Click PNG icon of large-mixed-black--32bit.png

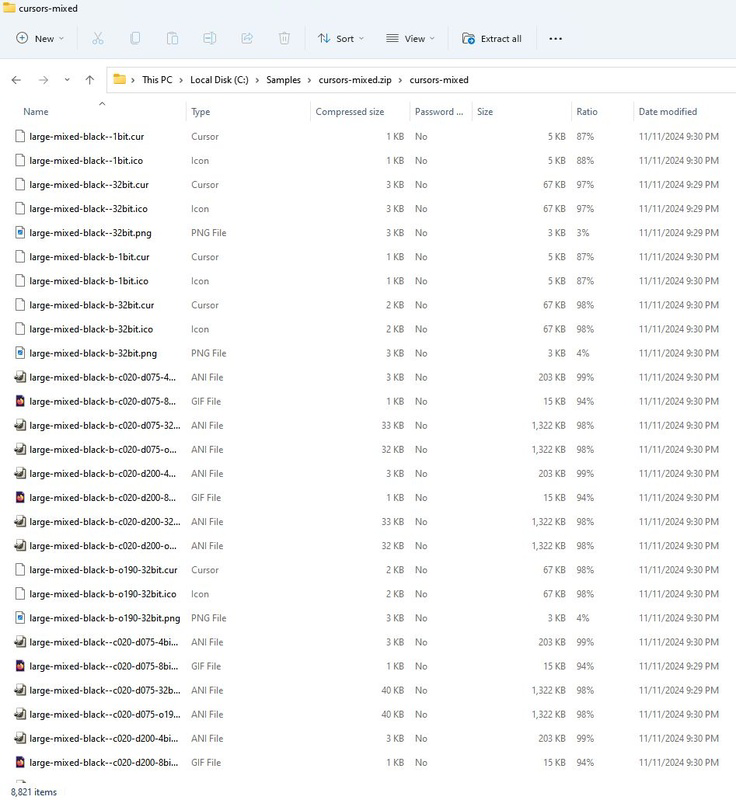pos(20,233)
